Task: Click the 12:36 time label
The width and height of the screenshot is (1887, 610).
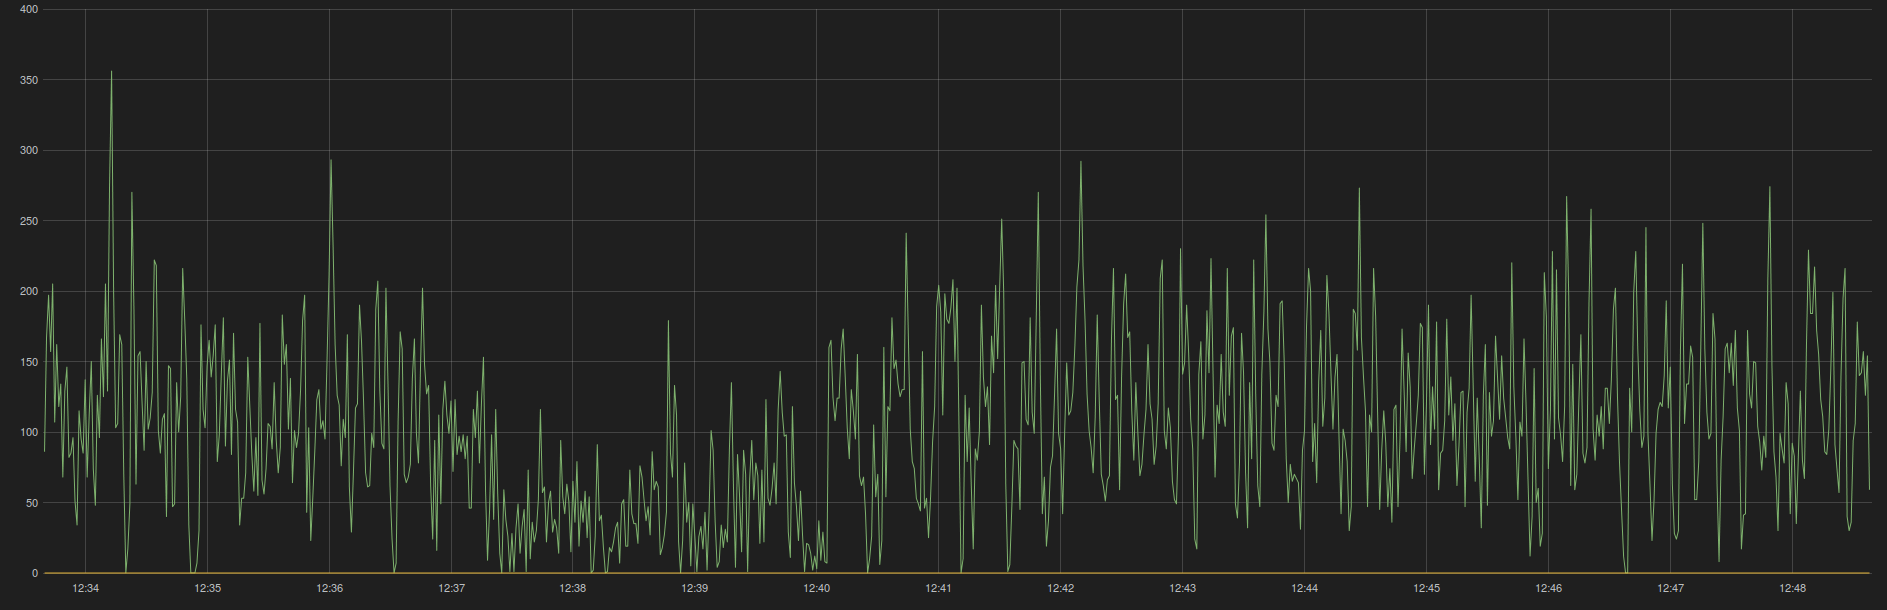Action: [x=330, y=588]
